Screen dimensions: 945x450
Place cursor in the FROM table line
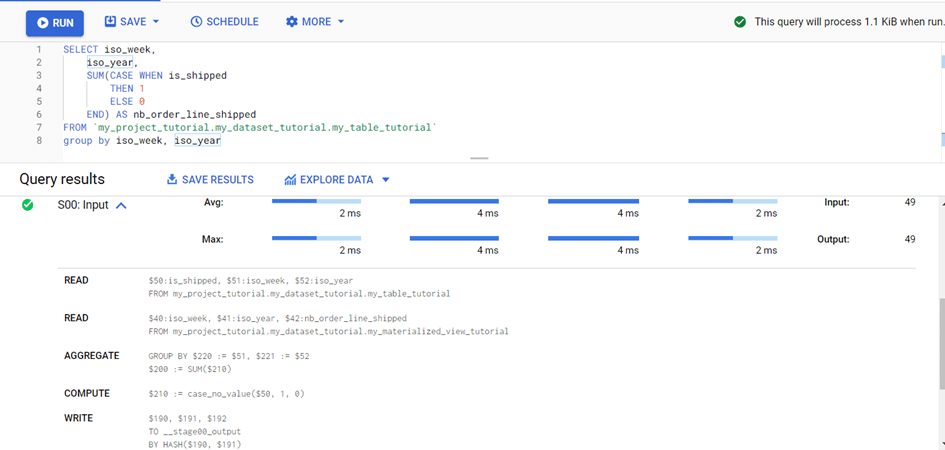click(x=250, y=128)
